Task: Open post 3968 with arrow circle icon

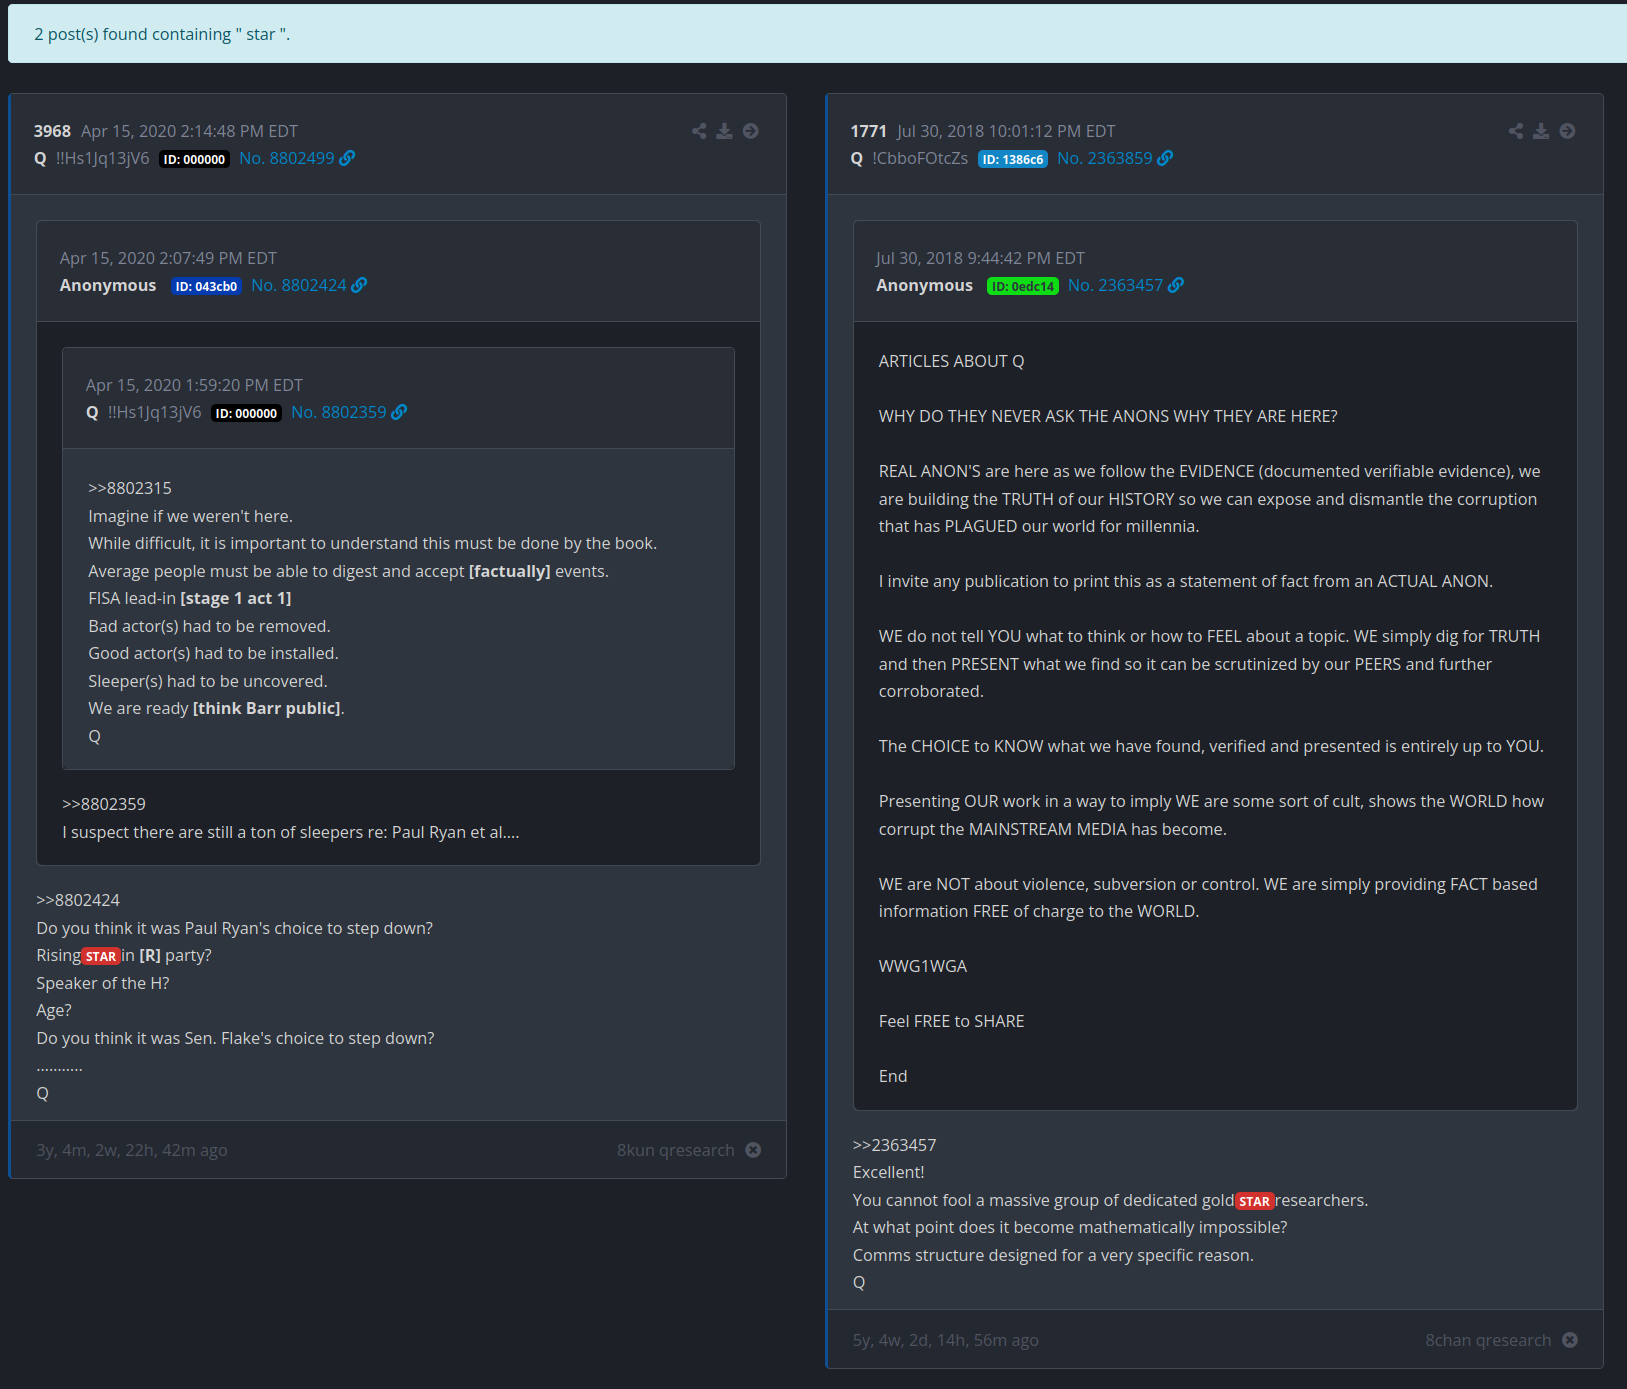Action: [x=751, y=131]
